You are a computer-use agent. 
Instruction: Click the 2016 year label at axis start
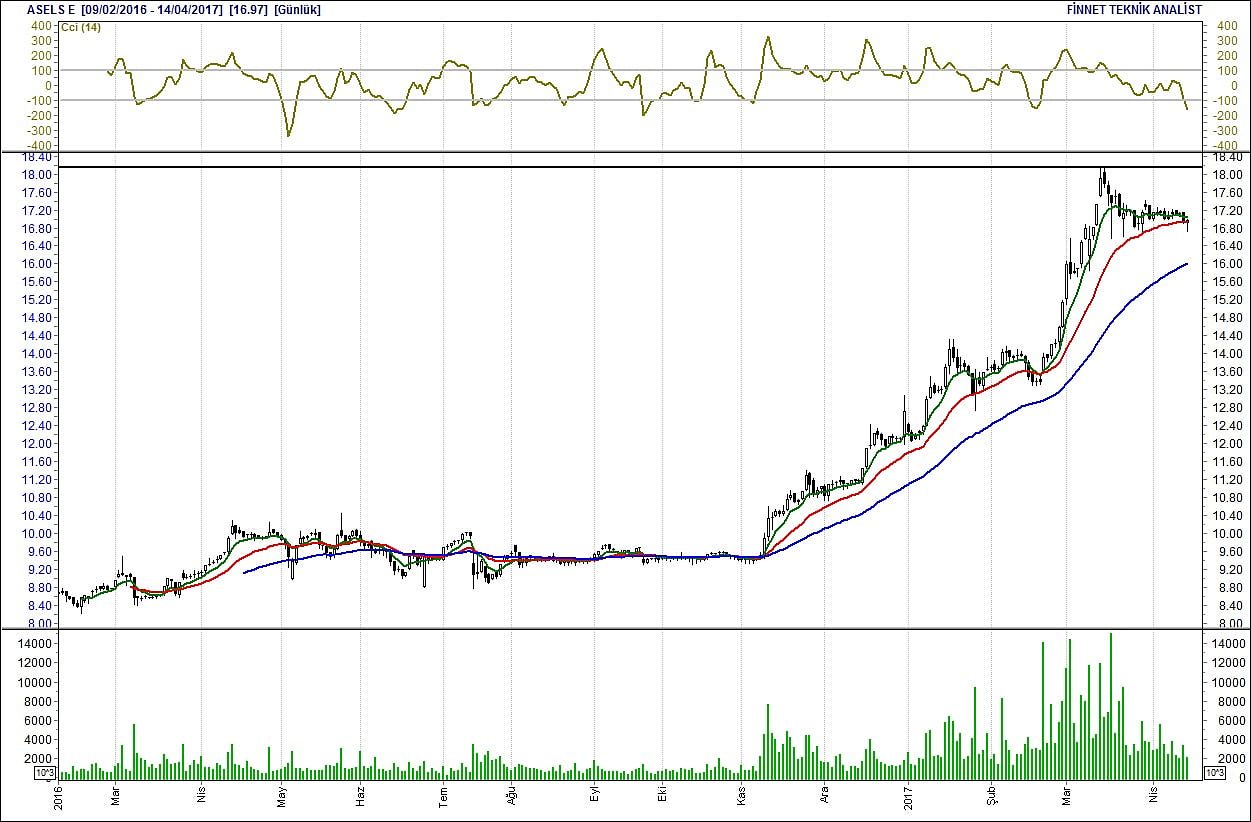pyautogui.click(x=60, y=797)
